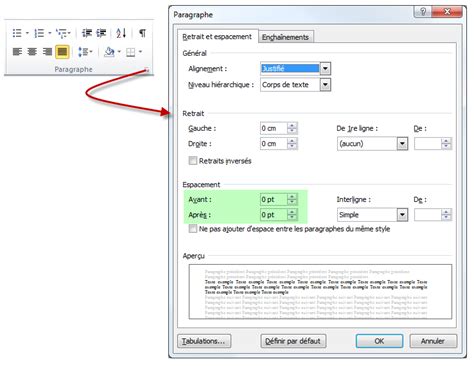
Task: Open Interligne dropdown list
Action: click(x=402, y=215)
